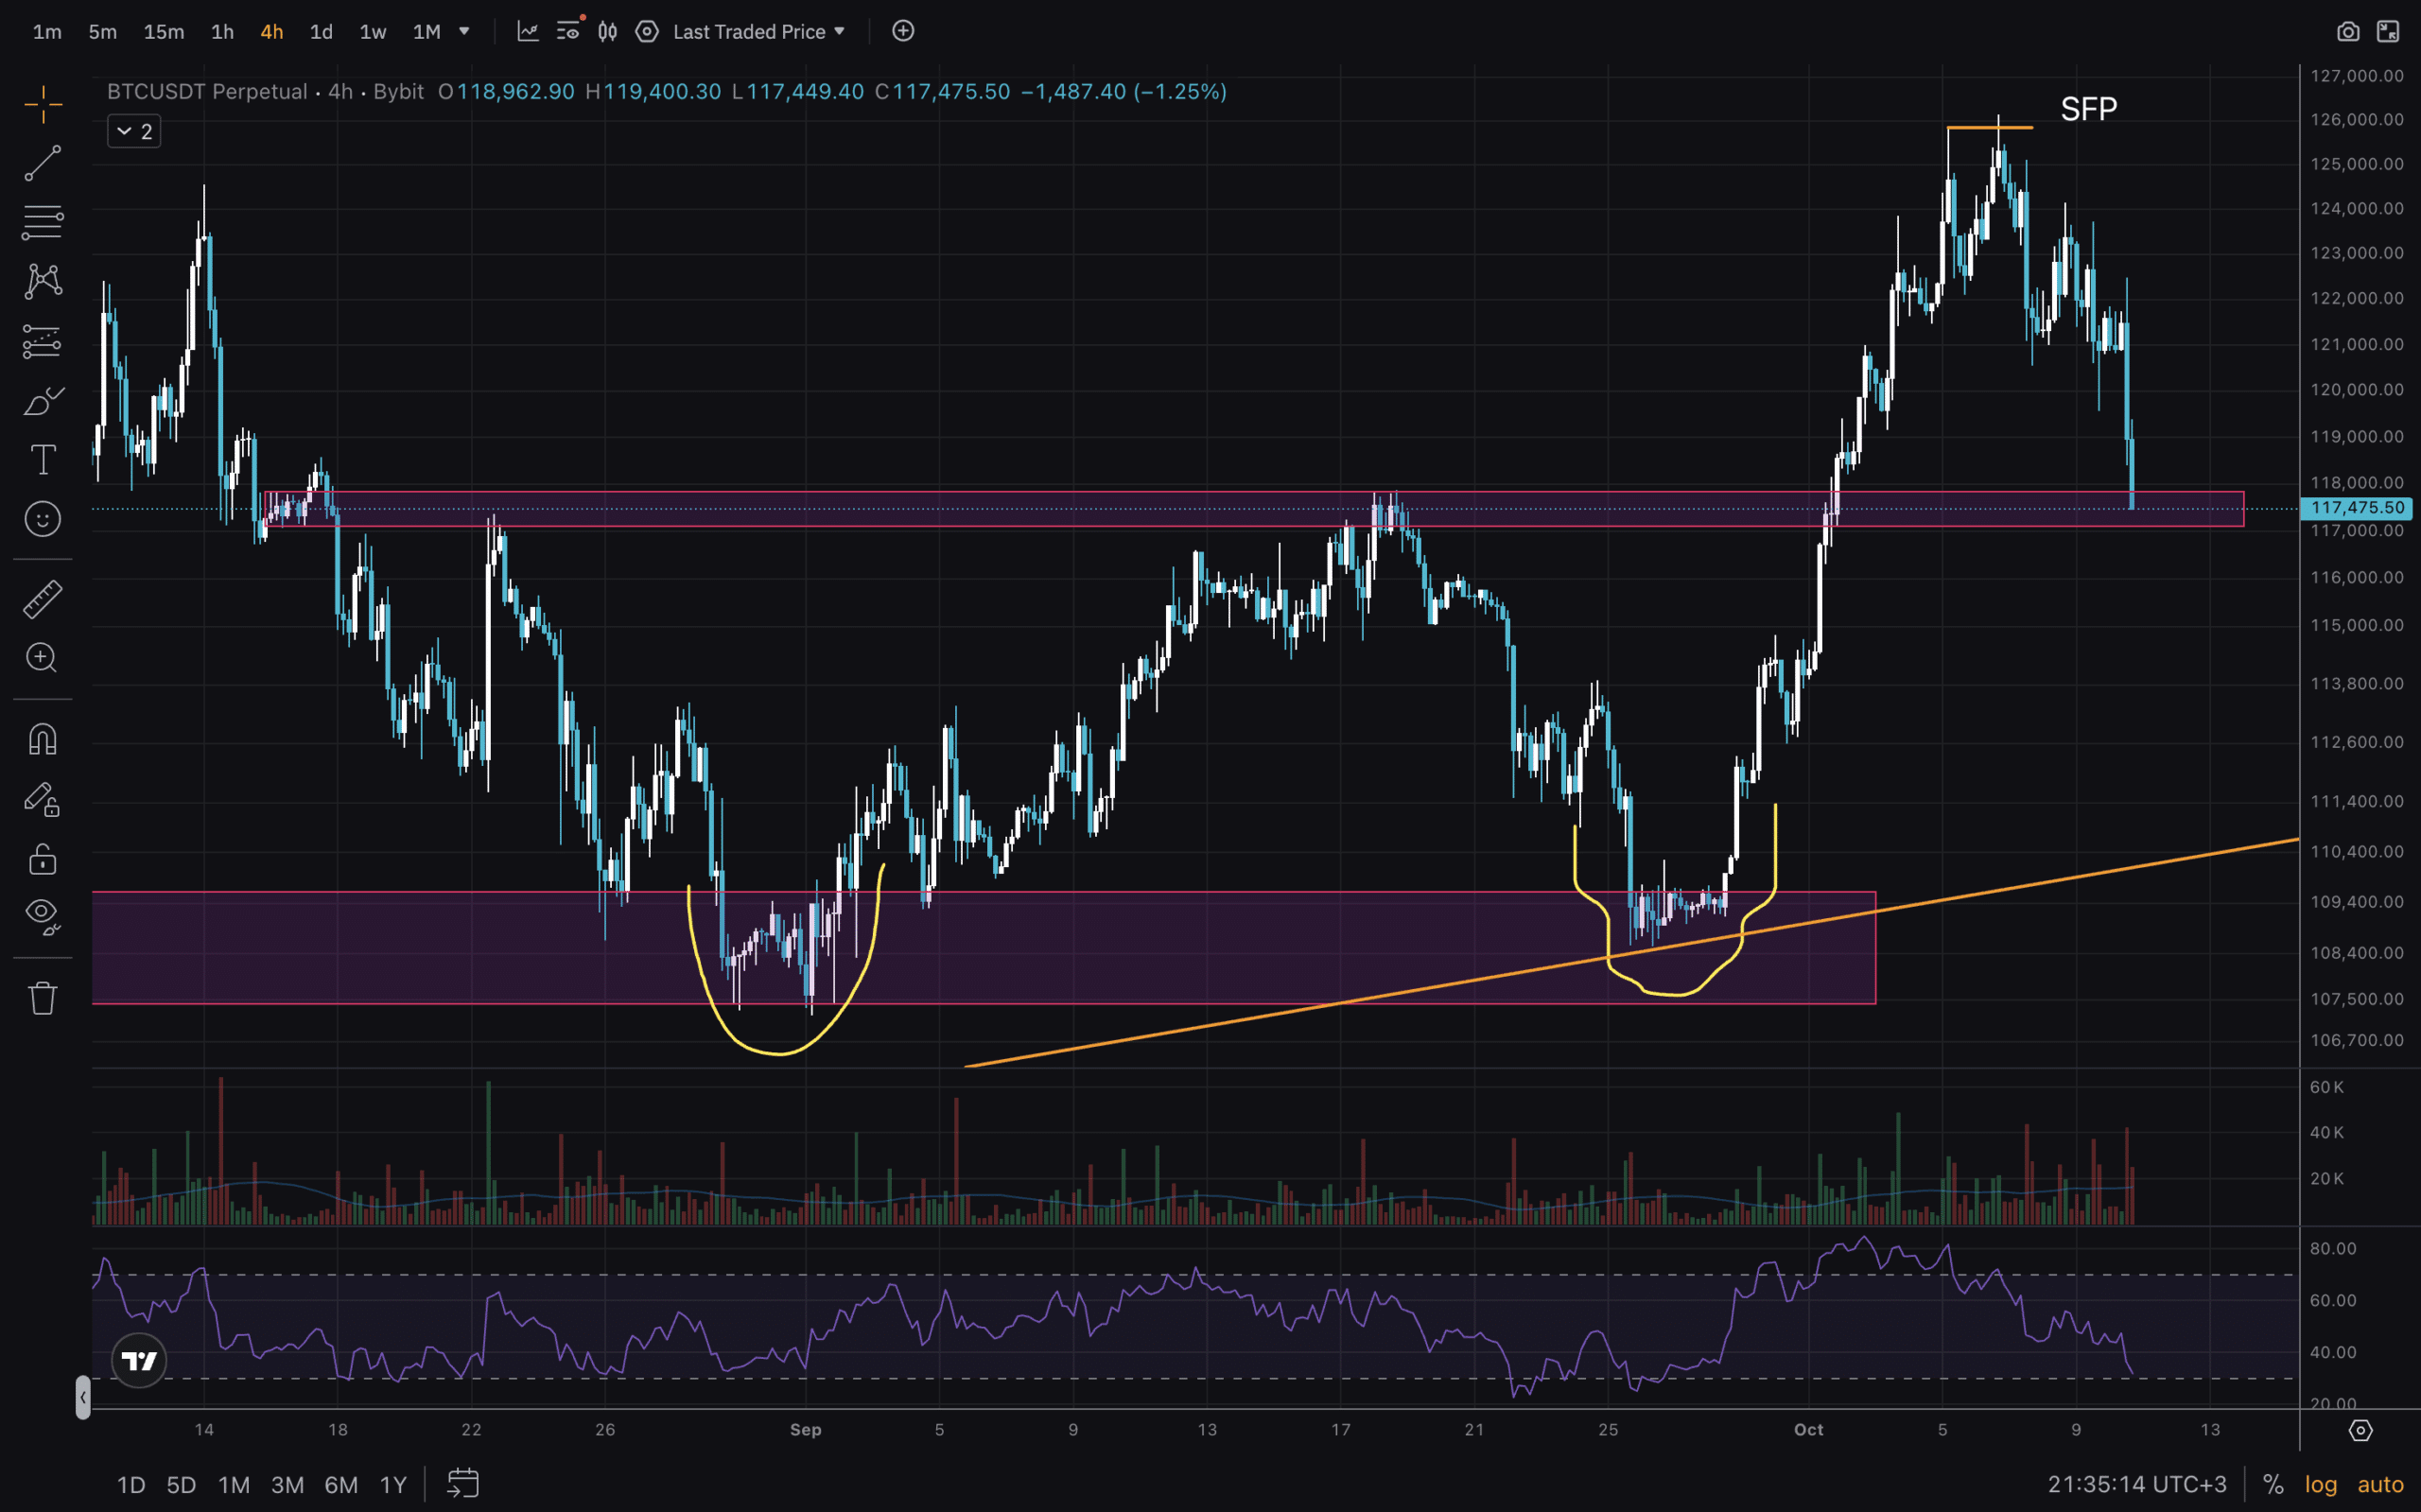Click the auto scale button

[2379, 1484]
